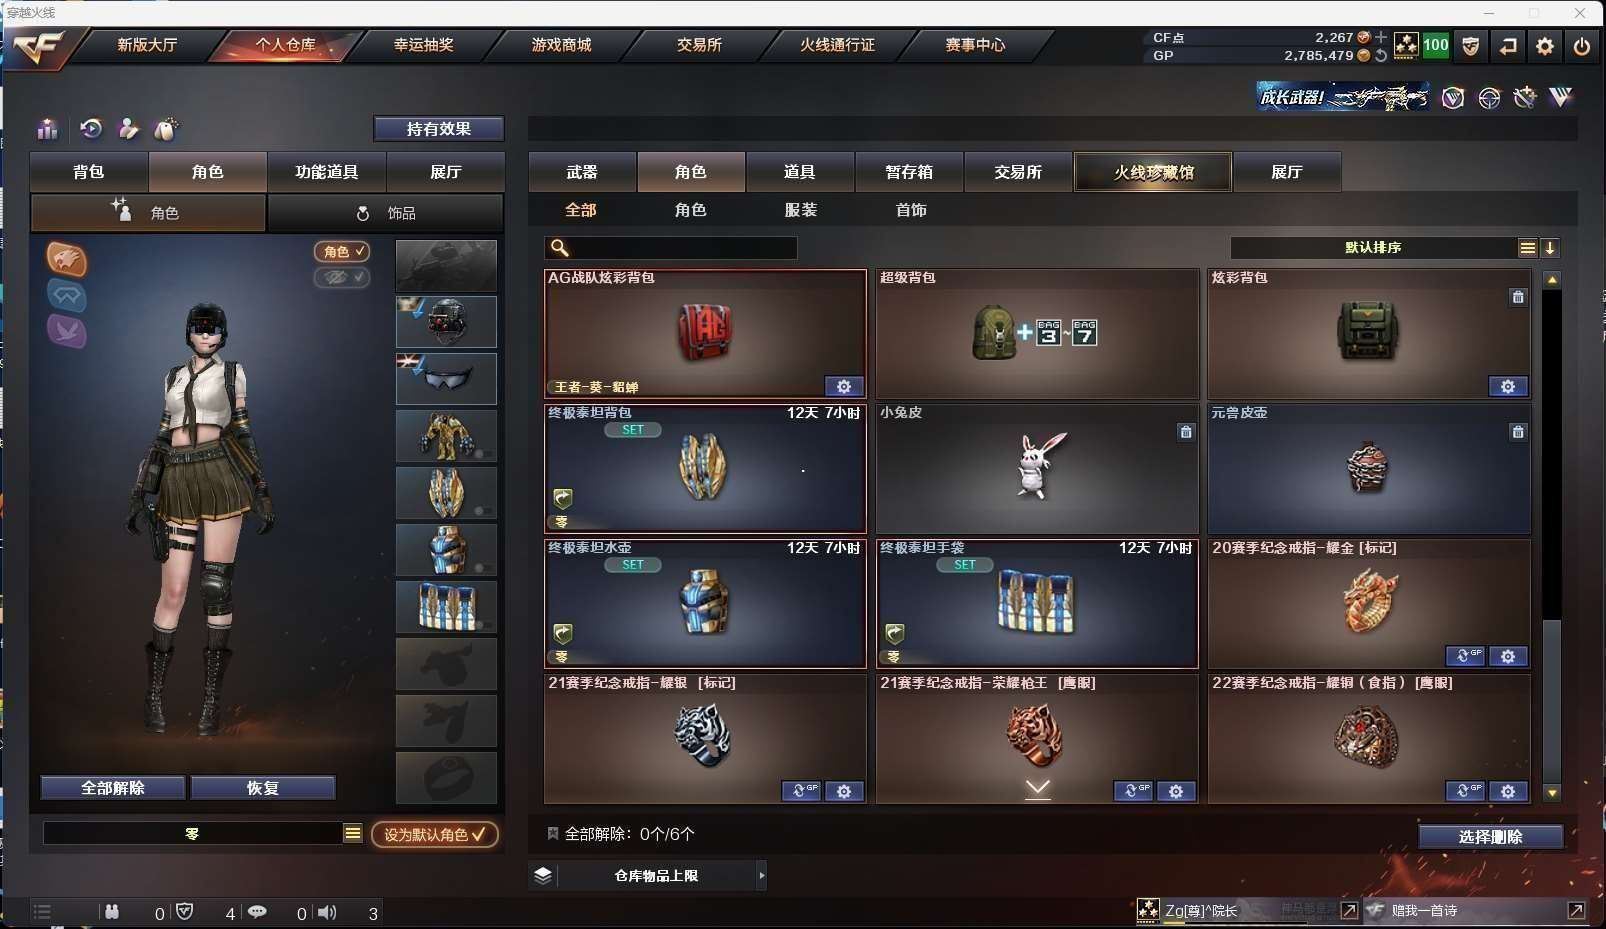Click the item list vertical scrollbar
This screenshot has height=929, width=1606.
[1552, 535]
